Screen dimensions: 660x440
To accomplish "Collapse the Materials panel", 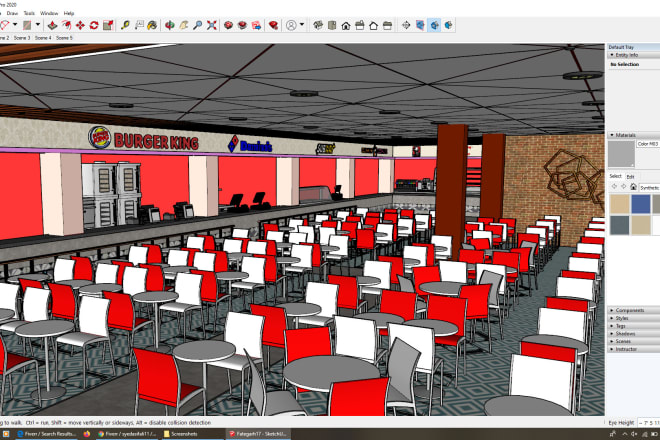I will pos(633,135).
